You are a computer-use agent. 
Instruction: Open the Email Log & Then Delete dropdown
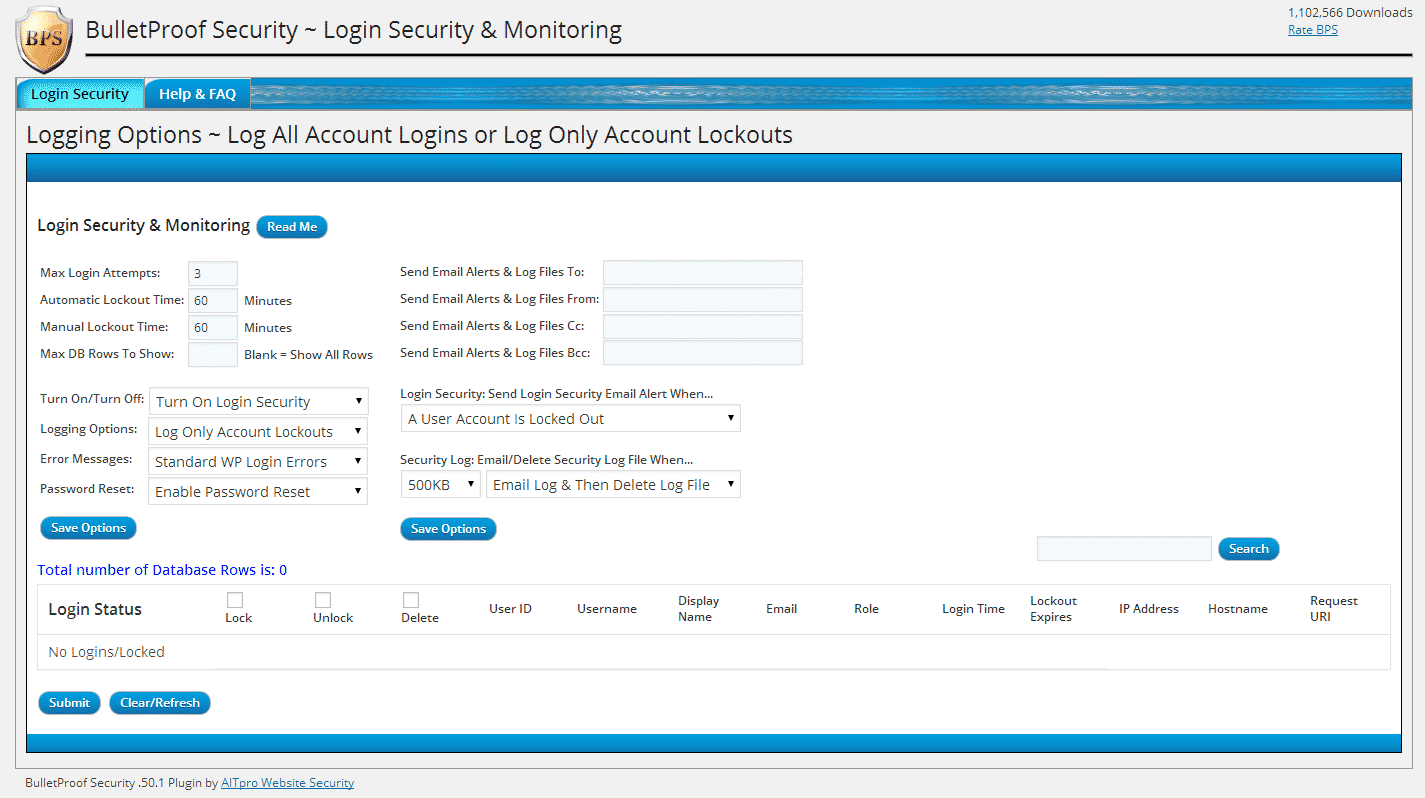point(613,484)
